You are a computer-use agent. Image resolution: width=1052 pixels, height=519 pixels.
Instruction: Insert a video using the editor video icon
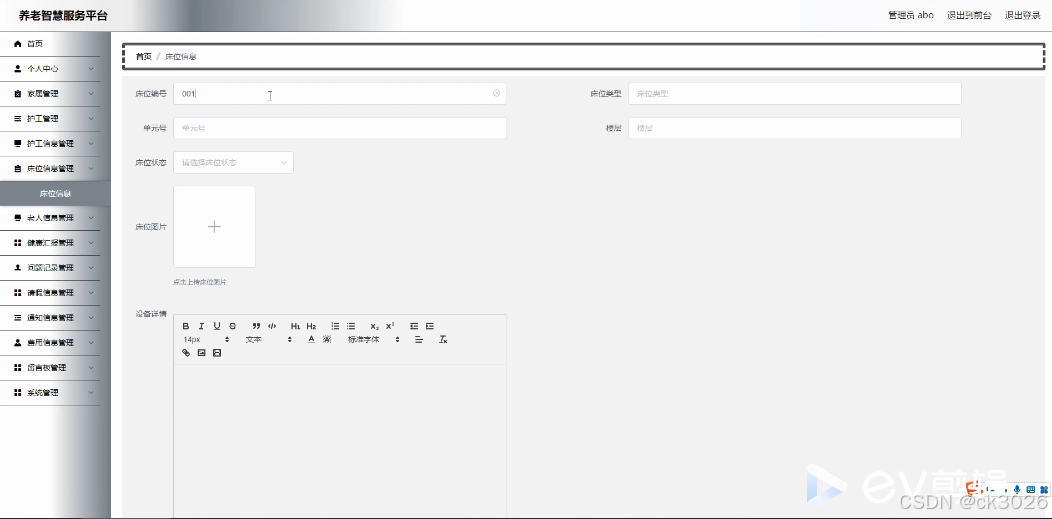[217, 353]
